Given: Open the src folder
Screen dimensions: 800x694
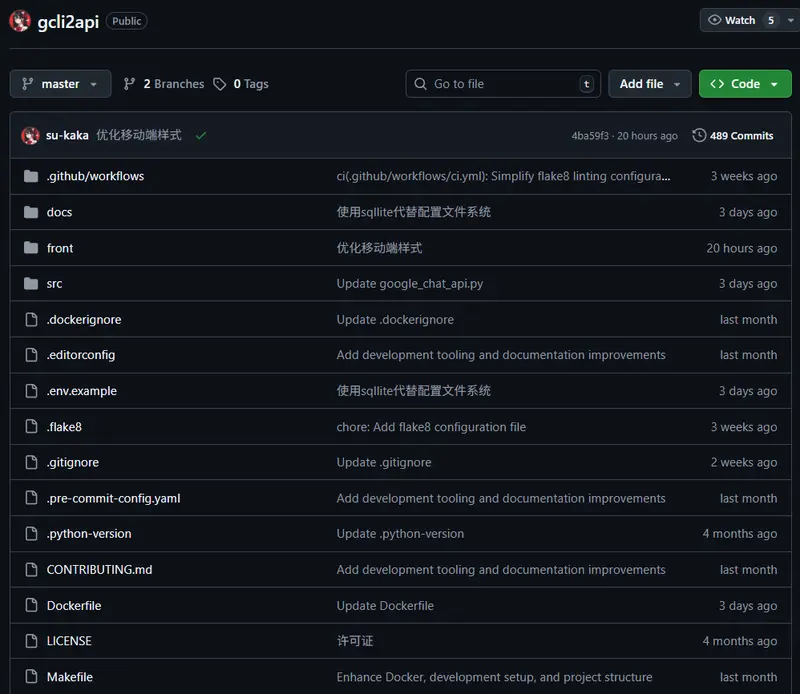Looking at the screenshot, I should [54, 284].
